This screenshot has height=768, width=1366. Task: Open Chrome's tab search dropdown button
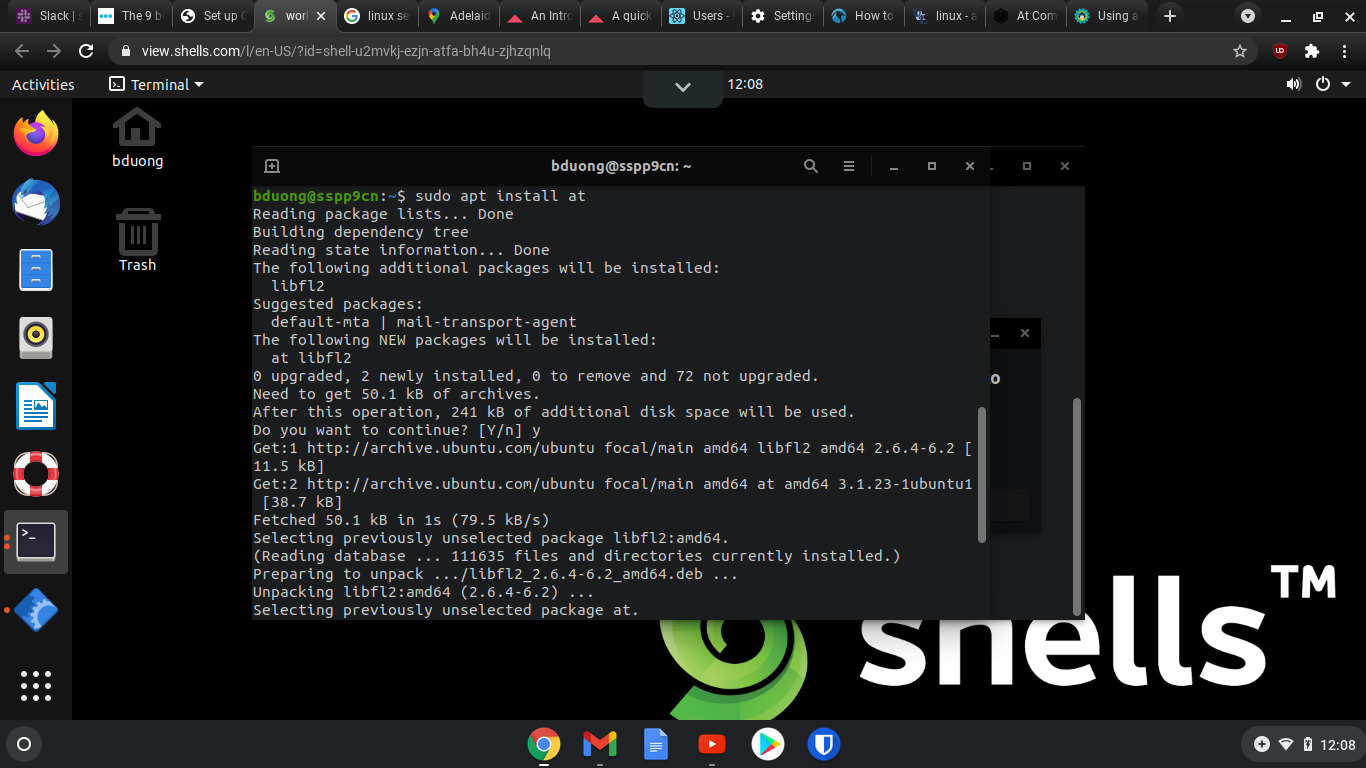click(1247, 16)
